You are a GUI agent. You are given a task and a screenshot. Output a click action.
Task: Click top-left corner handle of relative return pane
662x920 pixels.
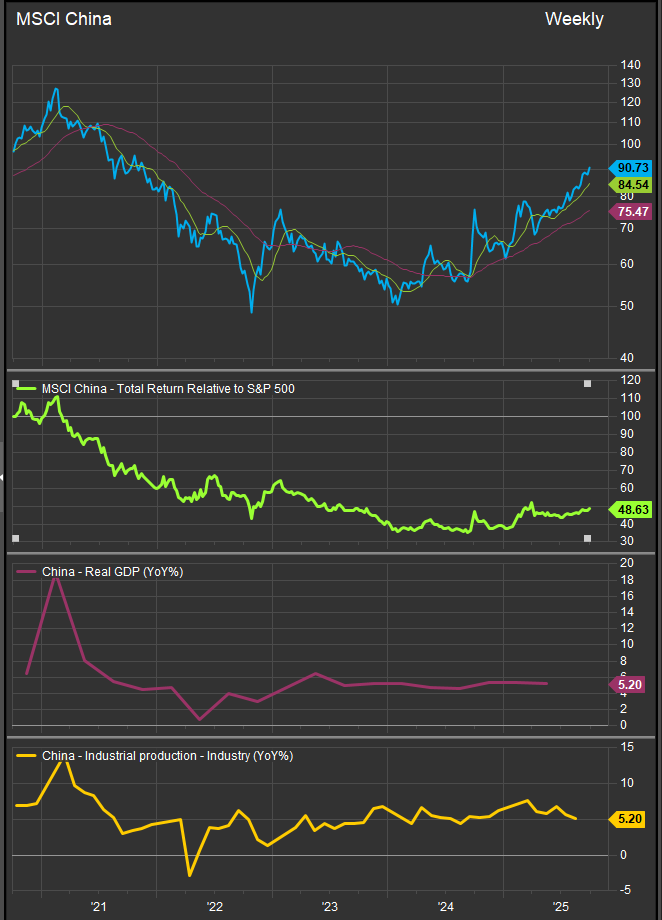coord(15,383)
